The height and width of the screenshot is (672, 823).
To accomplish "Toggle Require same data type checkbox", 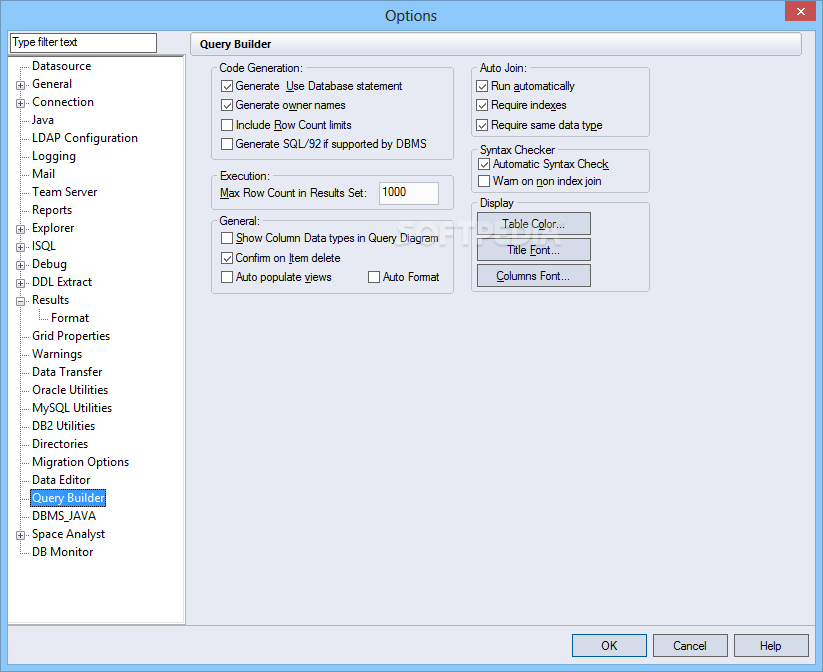I will 482,125.
